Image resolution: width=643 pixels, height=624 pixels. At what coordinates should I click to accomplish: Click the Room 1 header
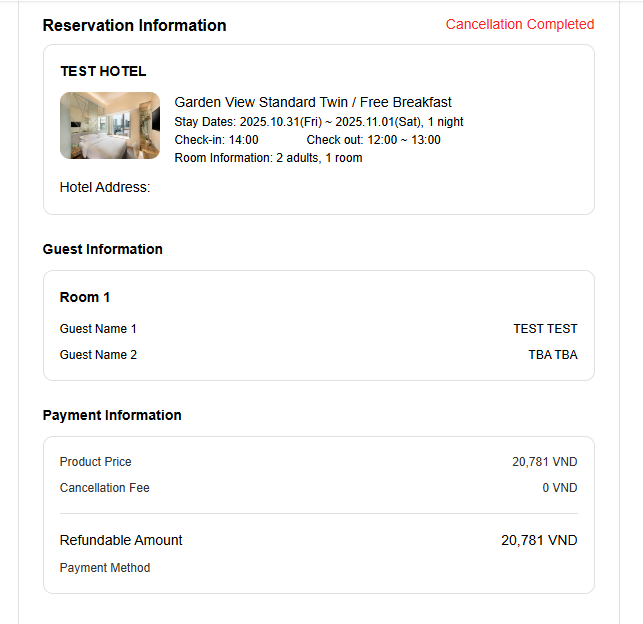(x=85, y=297)
